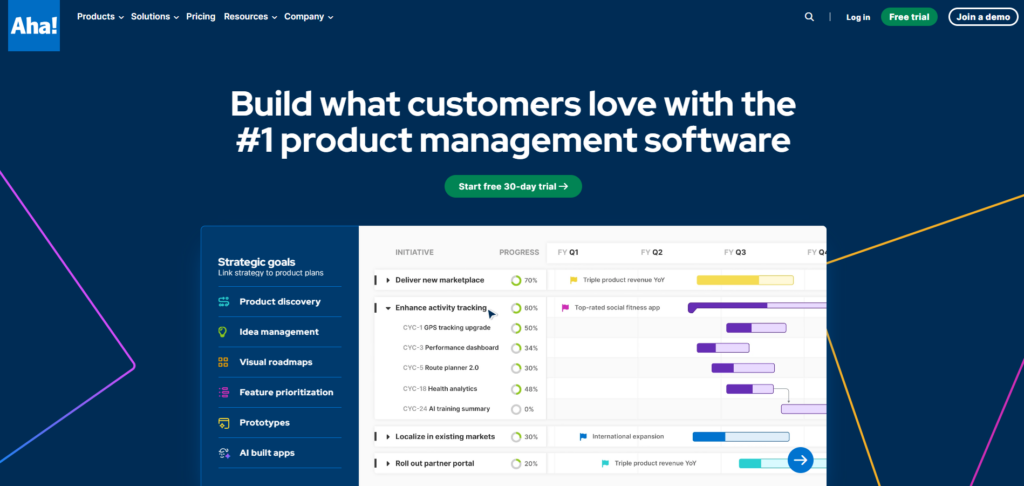
Task: Click the 50% progress ring for GPS tracking upgrade
Action: click(516, 328)
